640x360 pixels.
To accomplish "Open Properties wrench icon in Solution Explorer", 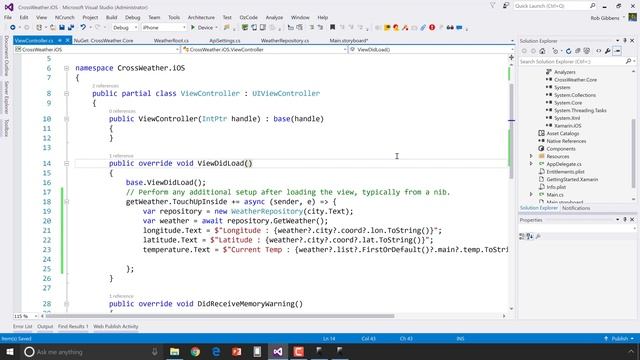I will click(608, 51).
